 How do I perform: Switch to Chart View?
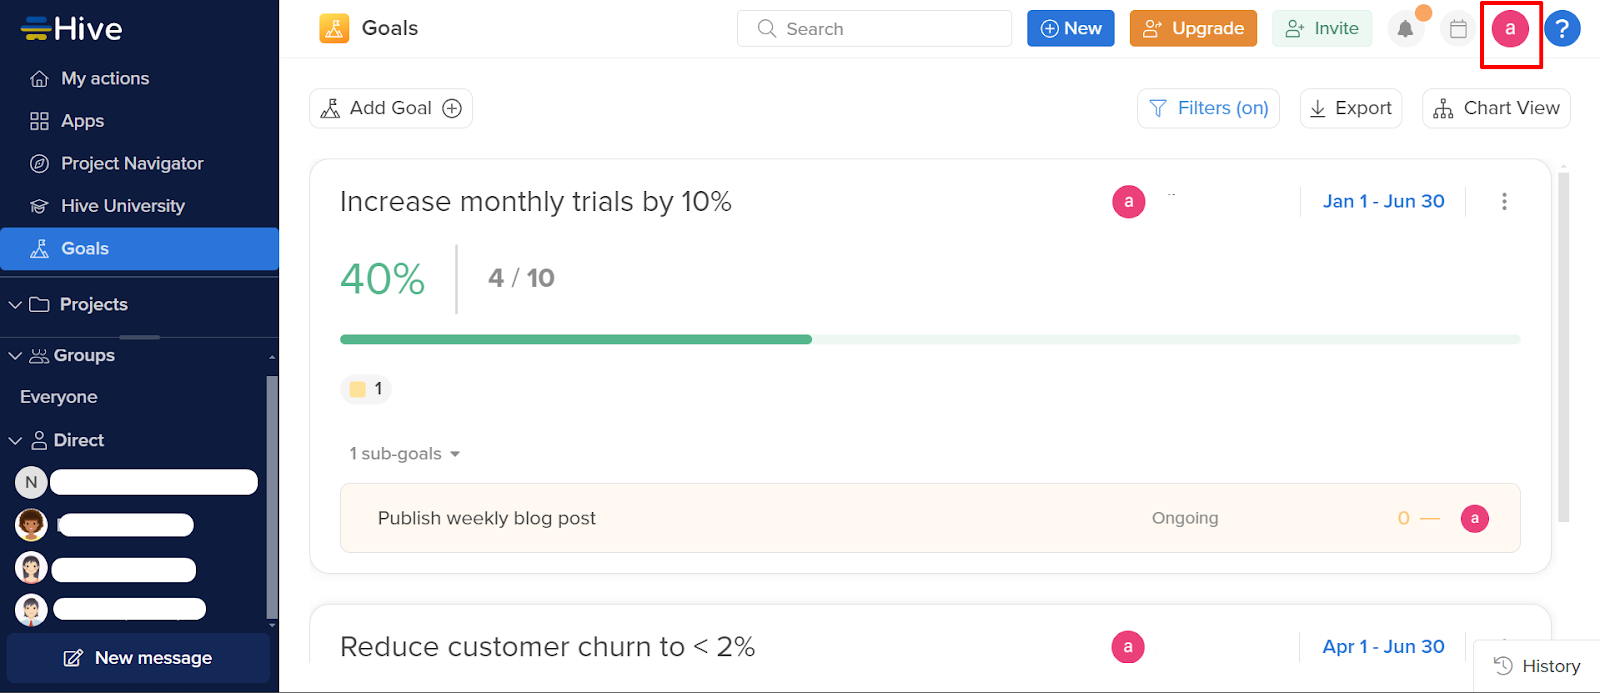pos(1496,108)
